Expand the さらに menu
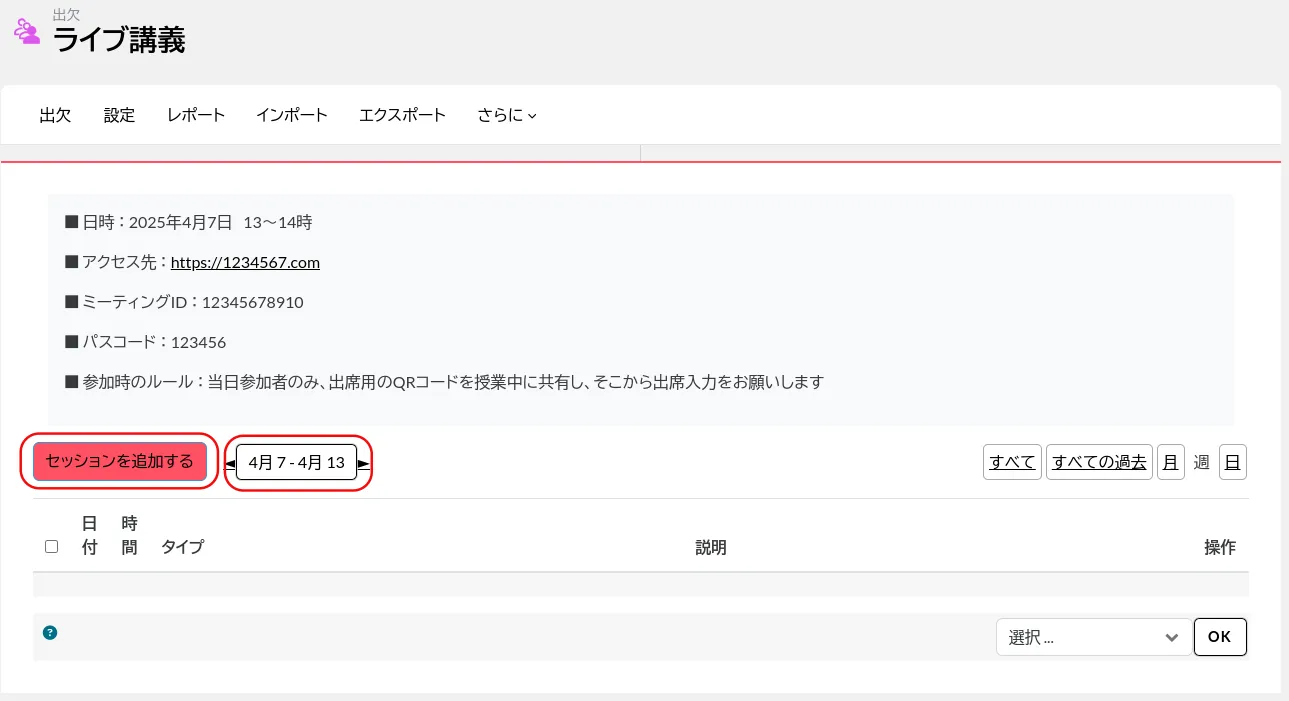Screen dimensions: 1289x701 [x=507, y=115]
